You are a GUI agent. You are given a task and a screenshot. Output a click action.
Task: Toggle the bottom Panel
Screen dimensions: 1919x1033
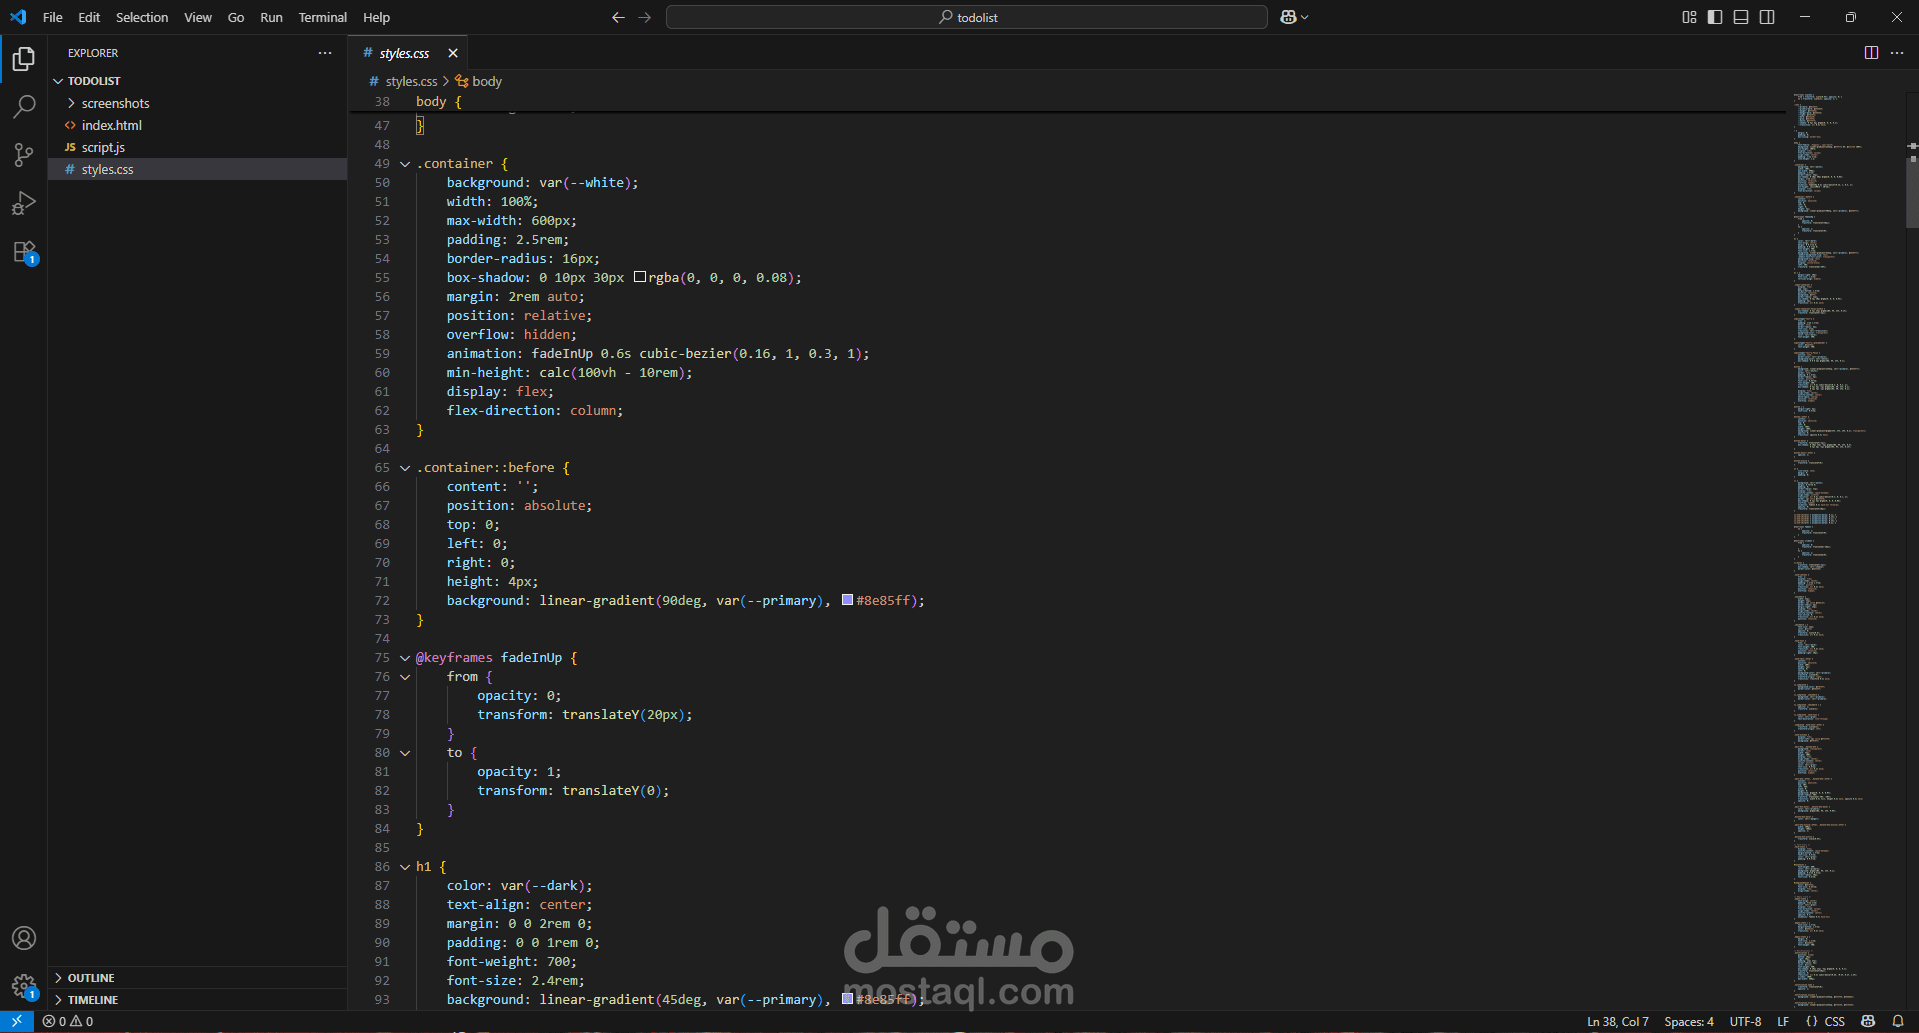[1741, 17]
